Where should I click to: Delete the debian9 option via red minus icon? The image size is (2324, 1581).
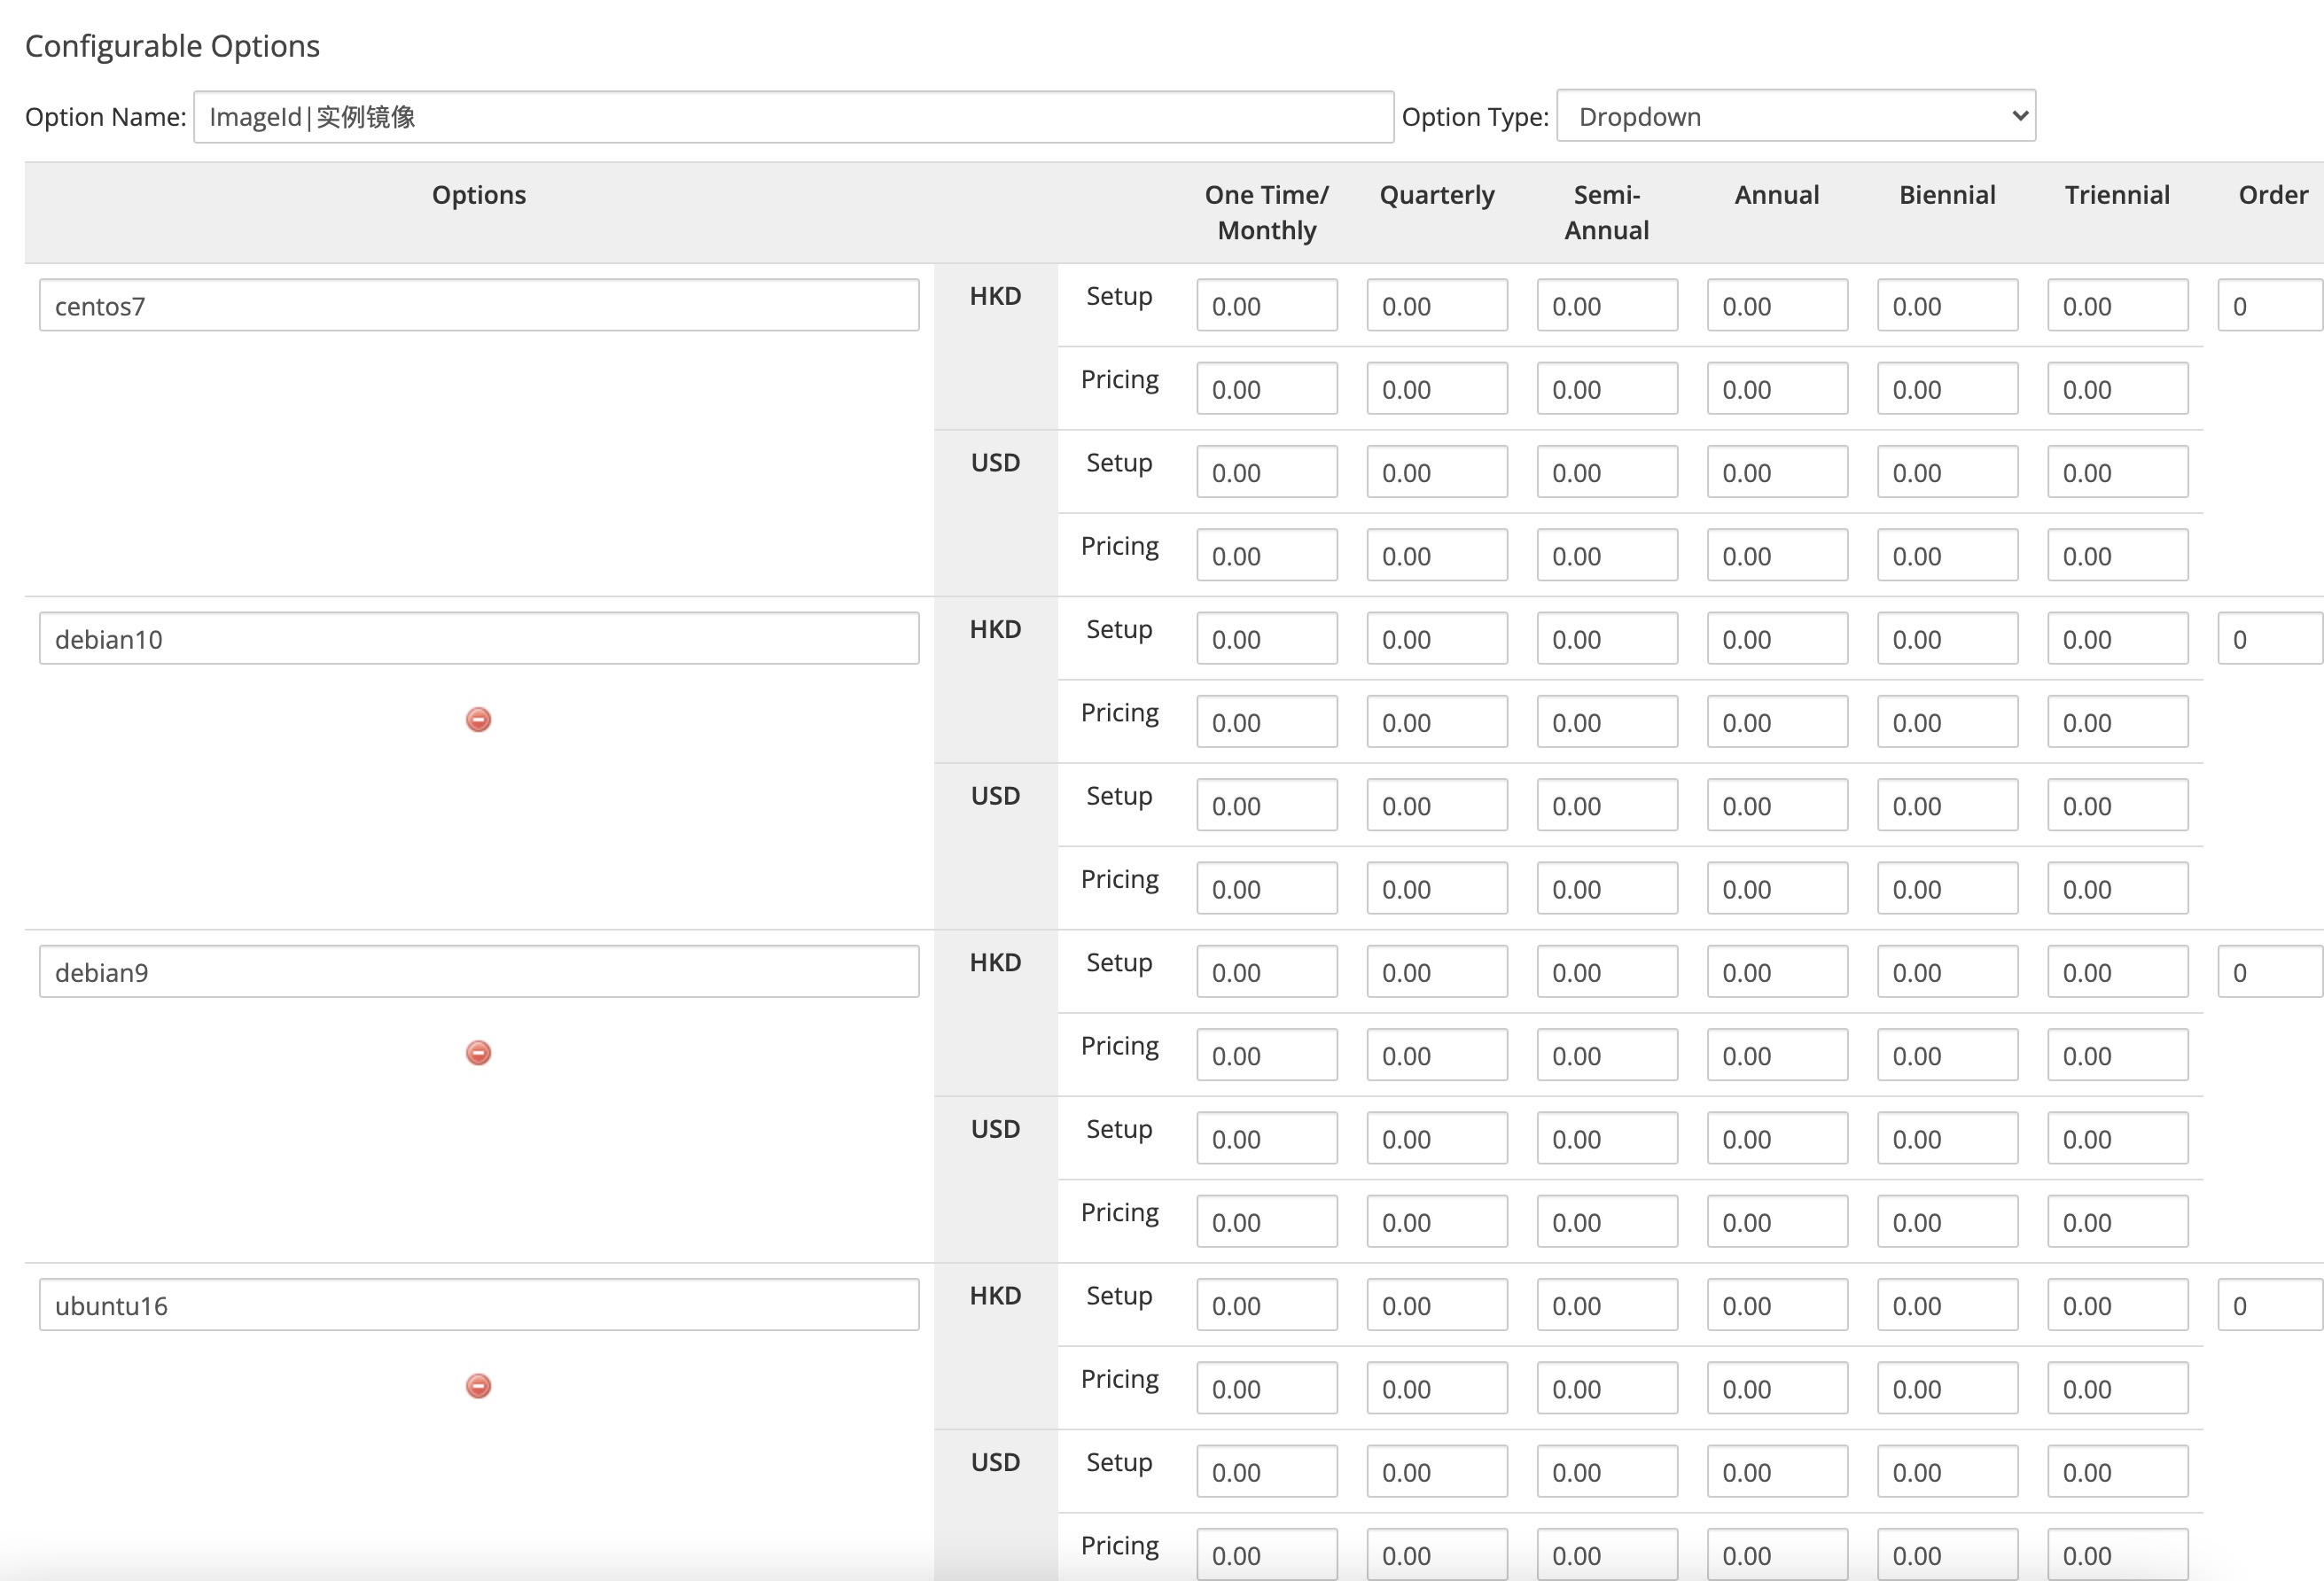coord(478,1052)
